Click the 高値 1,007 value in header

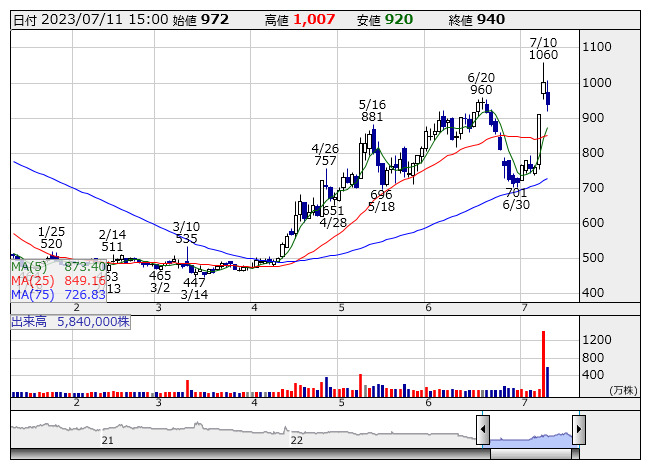pos(300,20)
